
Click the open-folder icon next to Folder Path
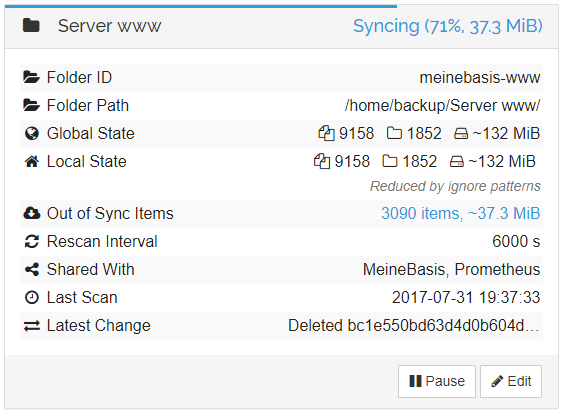tap(31, 105)
